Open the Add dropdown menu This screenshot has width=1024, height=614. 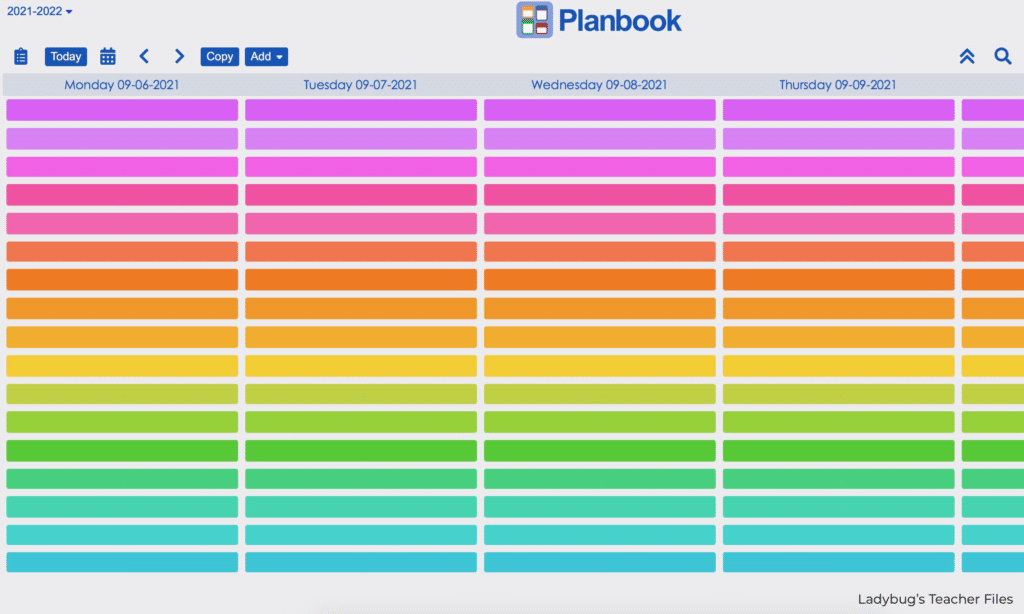[x=266, y=57]
